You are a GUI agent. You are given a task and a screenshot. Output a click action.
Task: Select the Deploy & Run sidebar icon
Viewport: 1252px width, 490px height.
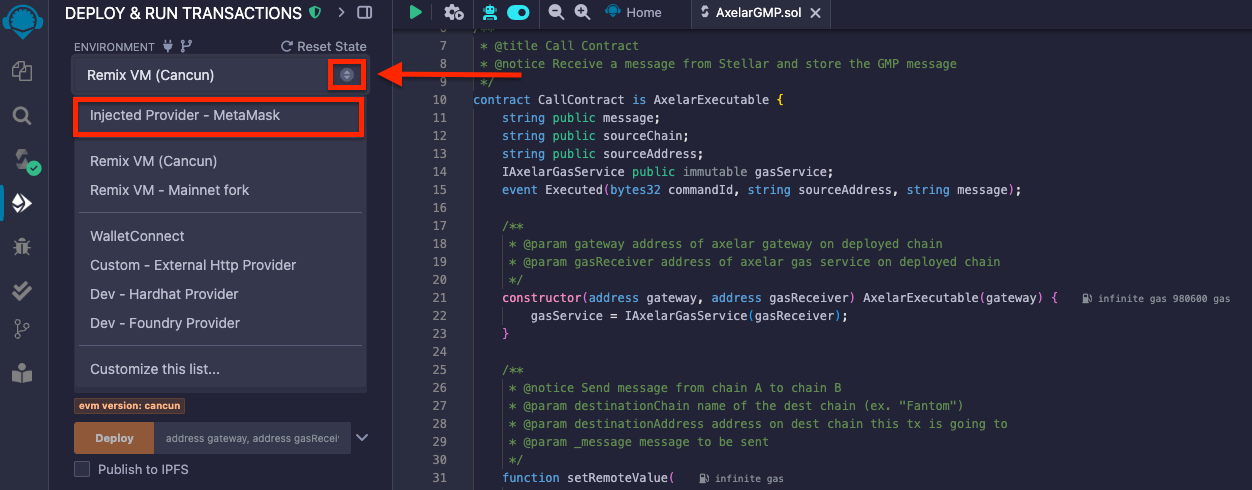click(22, 204)
